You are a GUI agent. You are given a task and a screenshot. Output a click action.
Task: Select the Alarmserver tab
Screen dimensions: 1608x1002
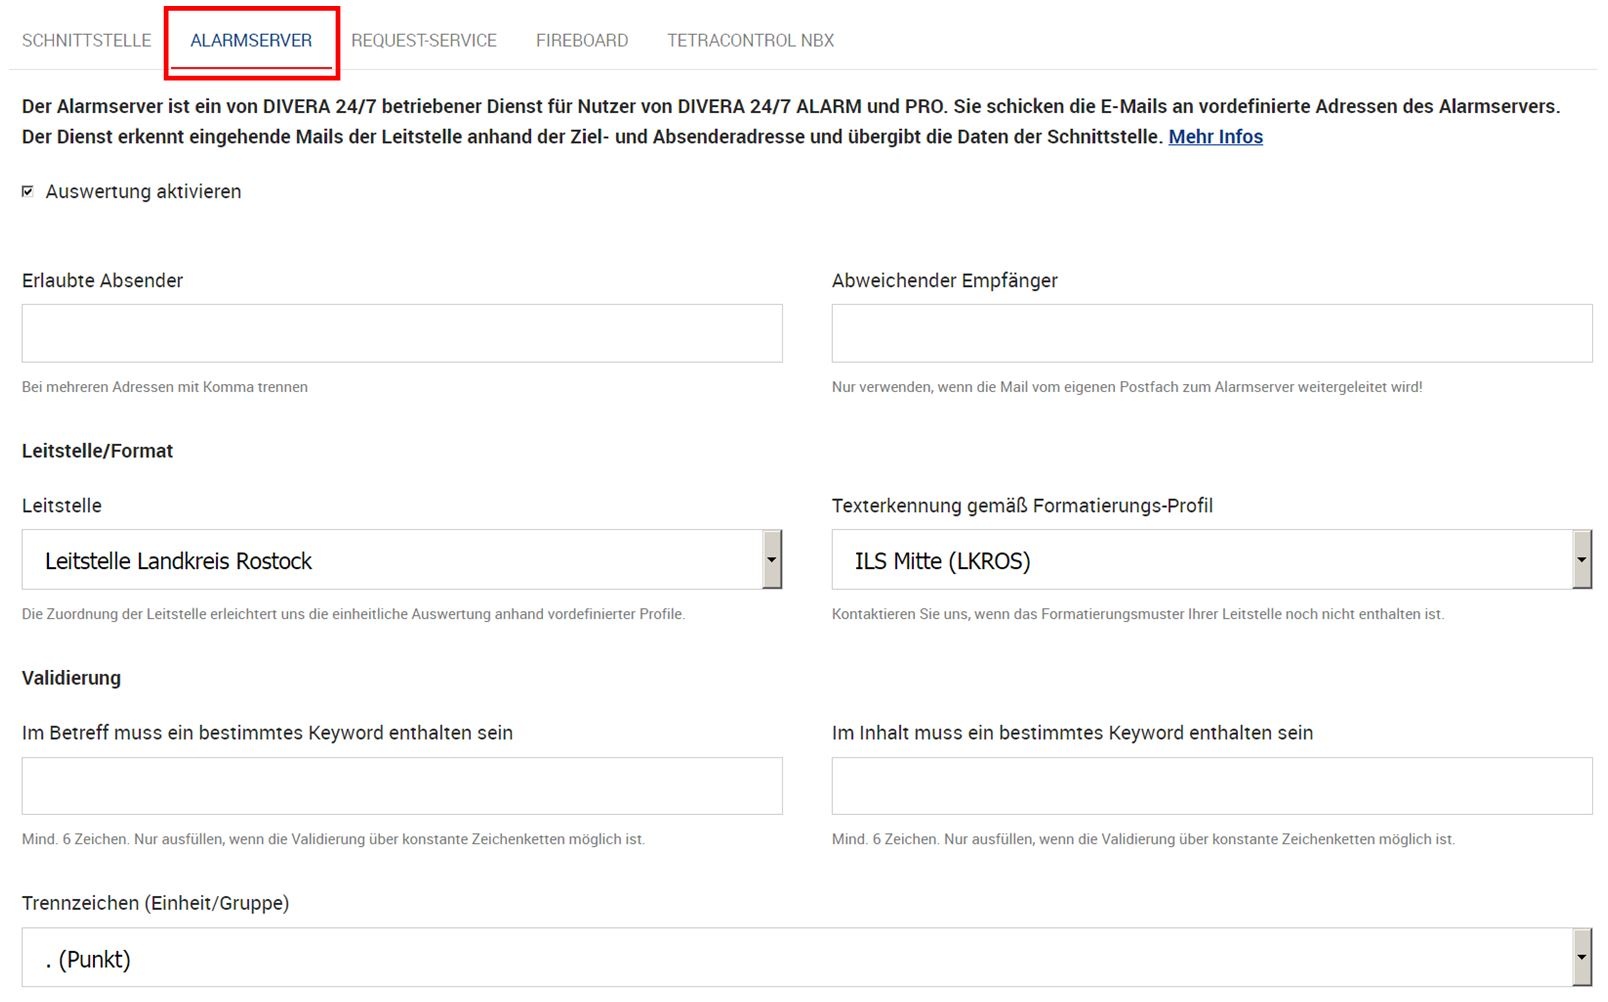[x=251, y=40]
